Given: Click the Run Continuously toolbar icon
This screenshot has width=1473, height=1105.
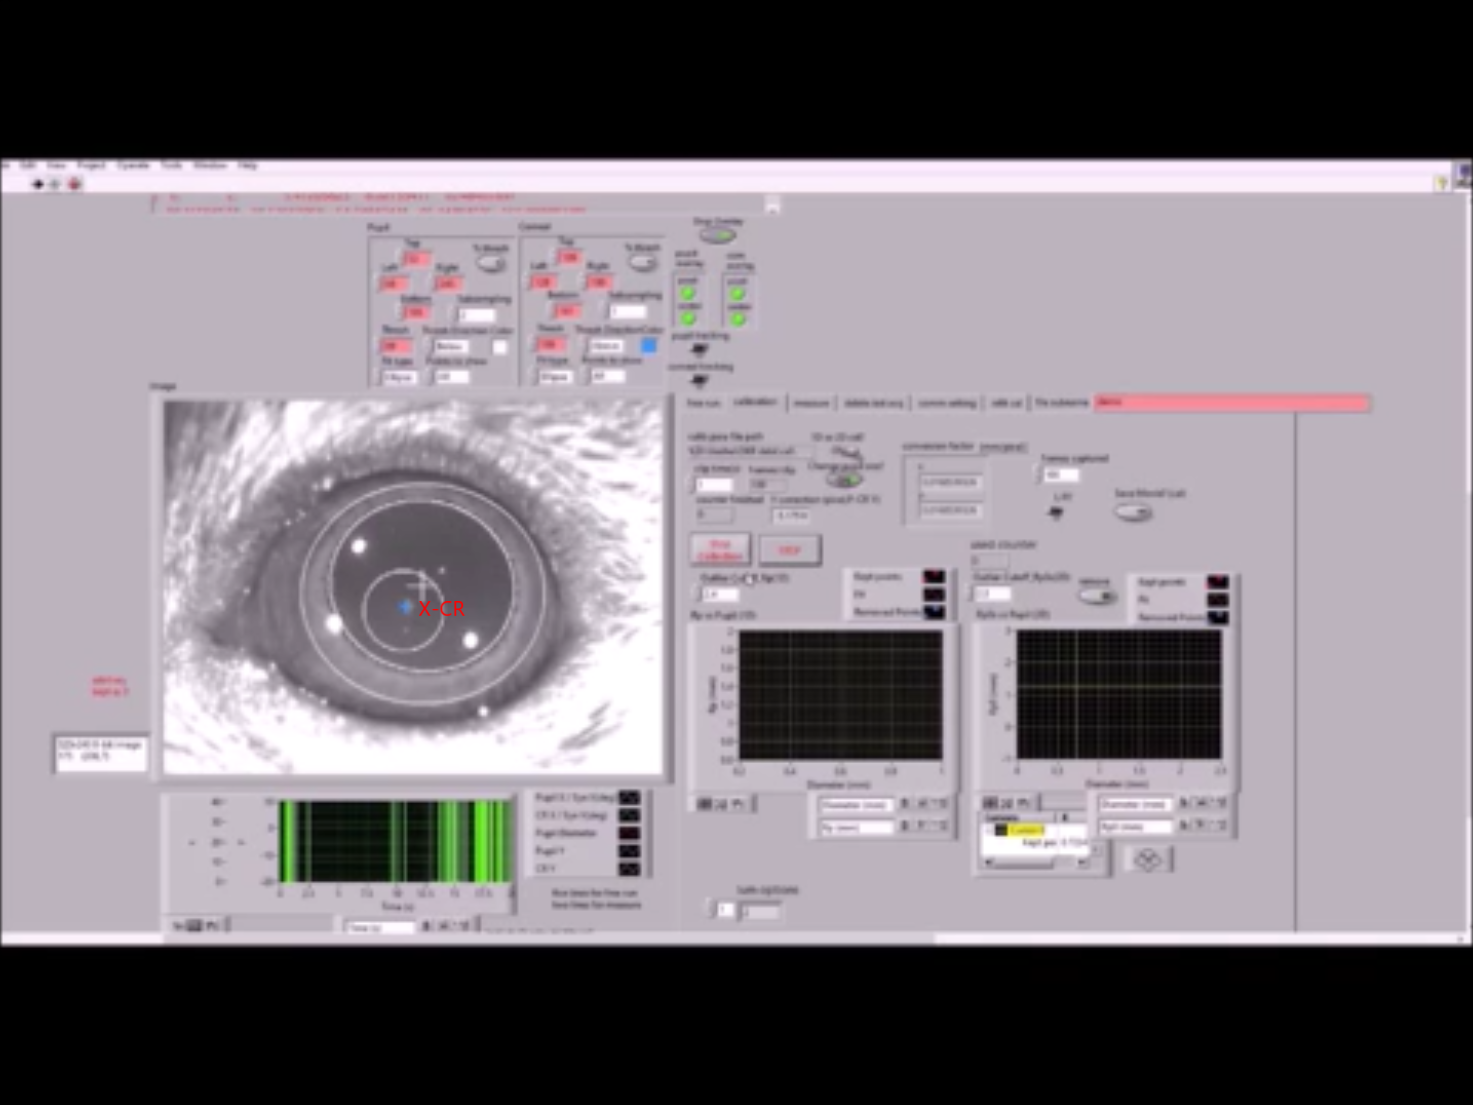Looking at the screenshot, I should click(55, 184).
